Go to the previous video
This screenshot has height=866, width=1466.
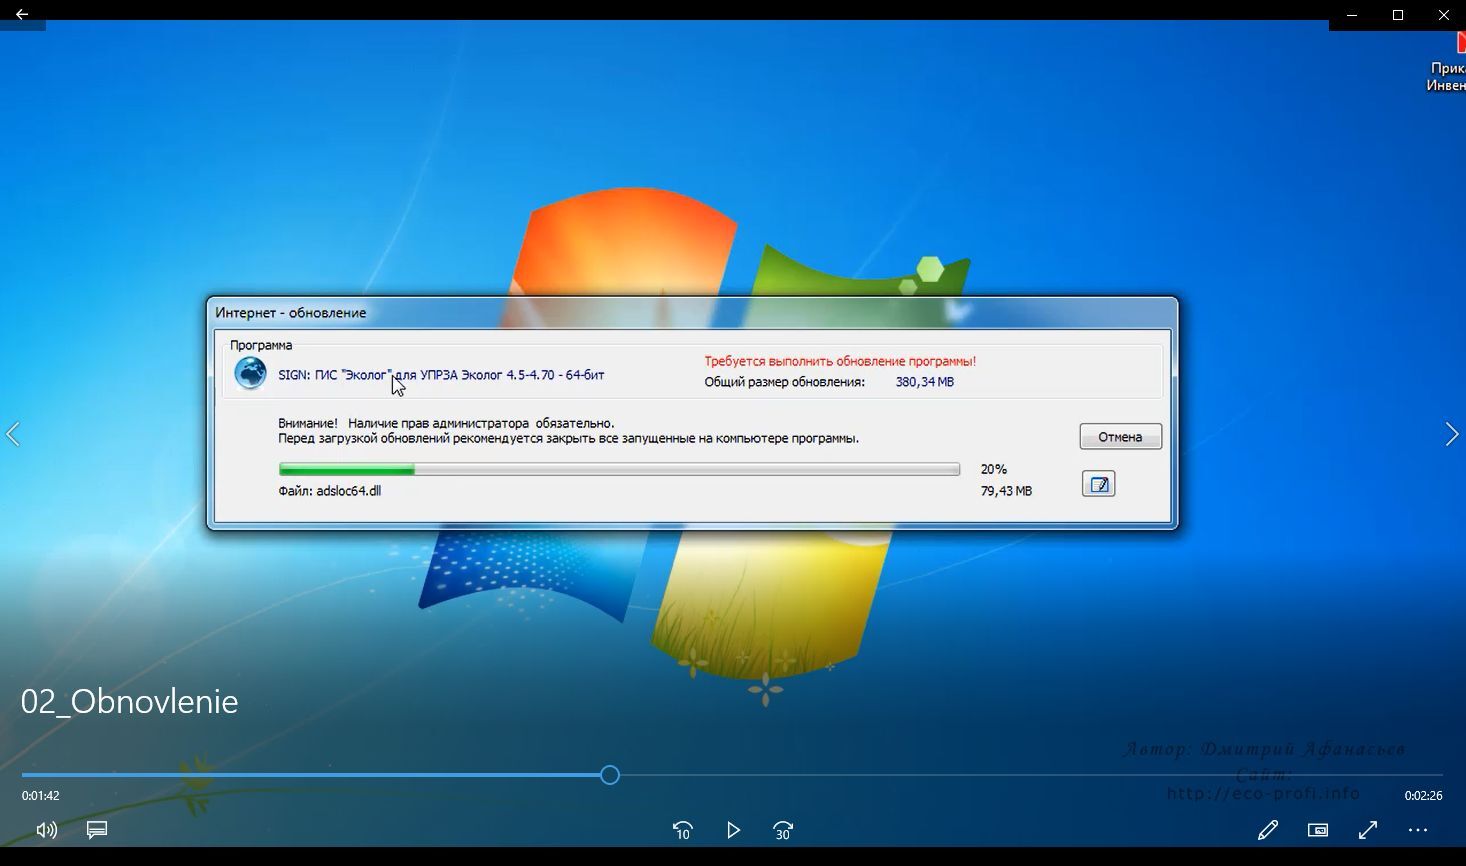pos(13,434)
